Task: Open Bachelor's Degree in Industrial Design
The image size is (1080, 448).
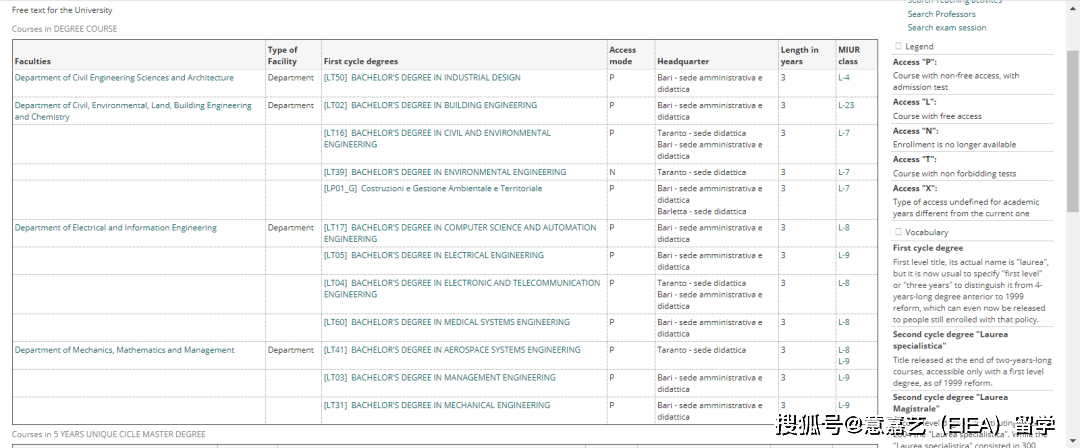Action: point(435,77)
